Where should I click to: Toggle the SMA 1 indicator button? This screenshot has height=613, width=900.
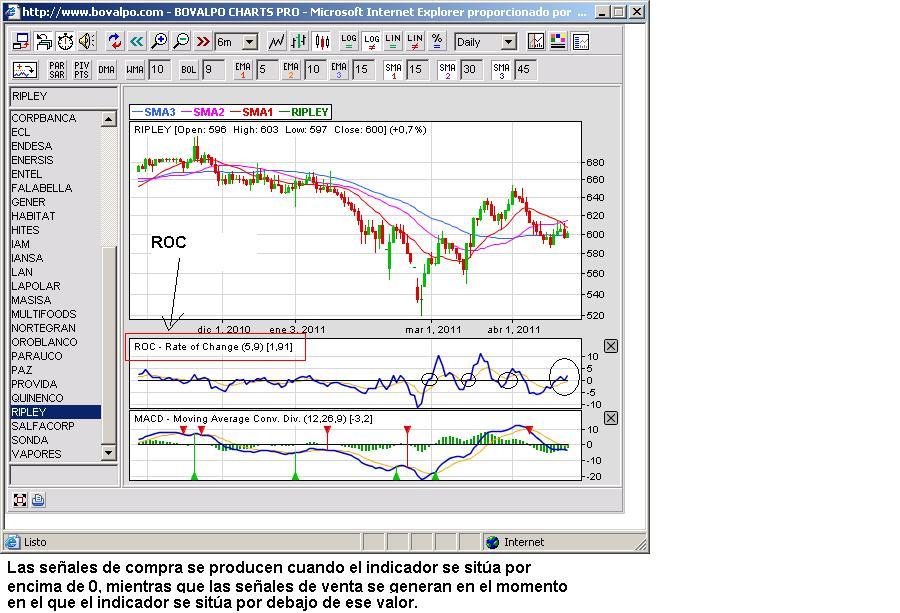point(393,70)
